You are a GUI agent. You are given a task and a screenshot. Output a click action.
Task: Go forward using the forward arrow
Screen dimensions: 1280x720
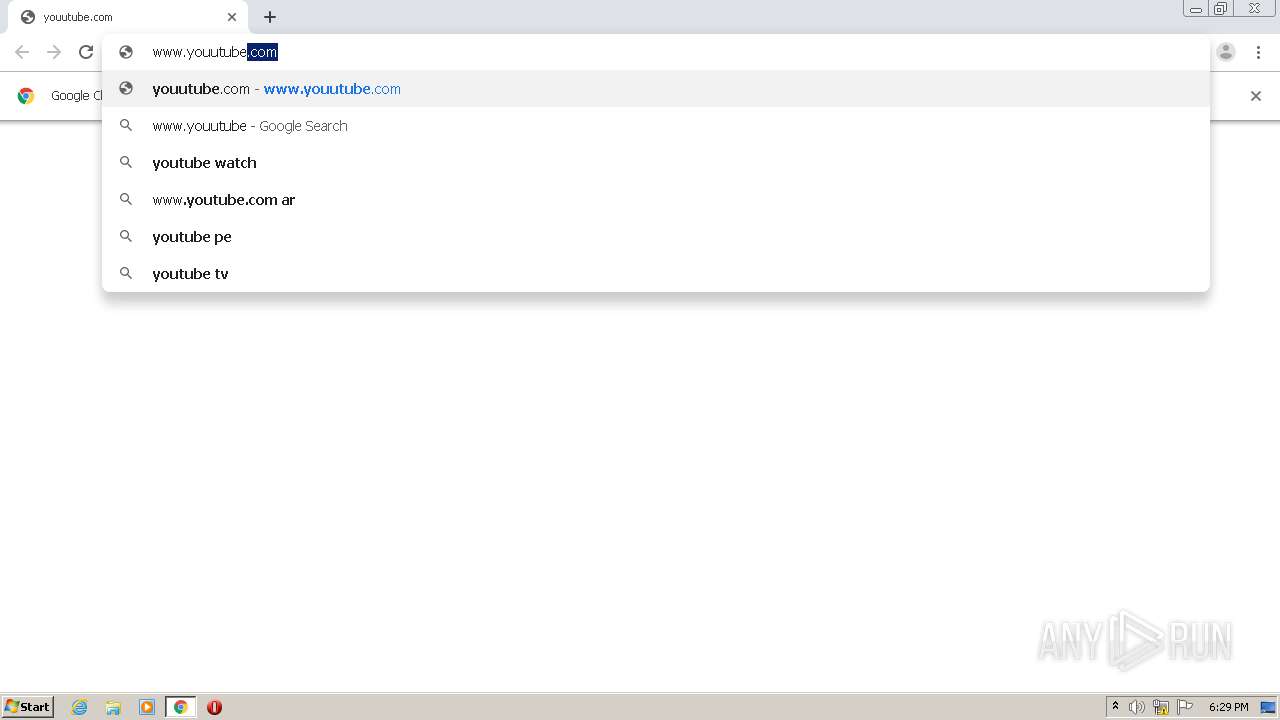point(54,52)
